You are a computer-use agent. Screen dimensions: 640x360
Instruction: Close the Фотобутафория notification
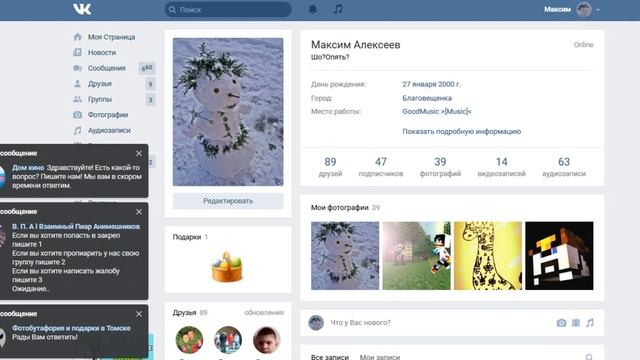coord(139,314)
